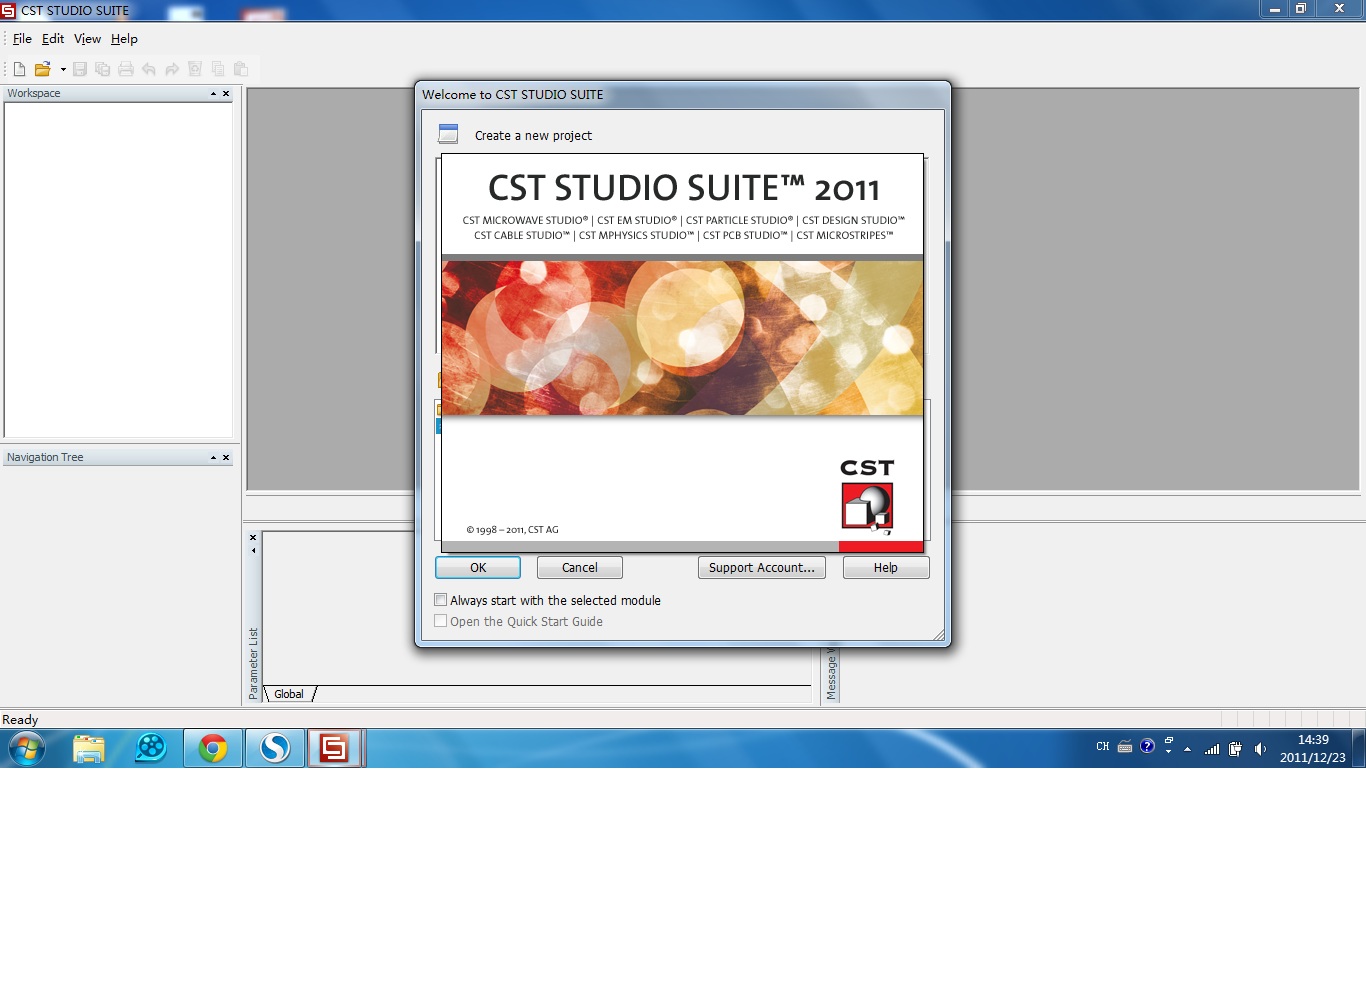Click the power plug battery tray icon

1236,748
